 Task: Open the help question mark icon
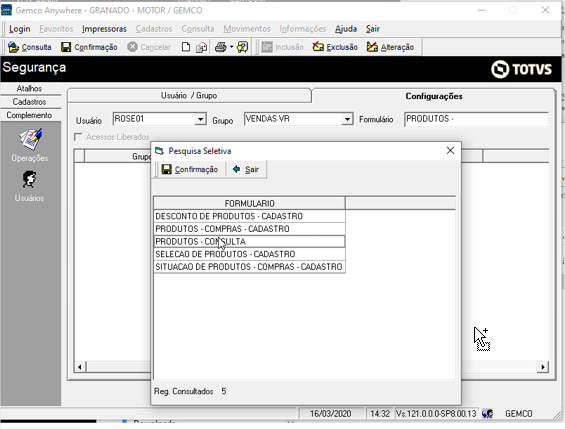click(x=243, y=47)
